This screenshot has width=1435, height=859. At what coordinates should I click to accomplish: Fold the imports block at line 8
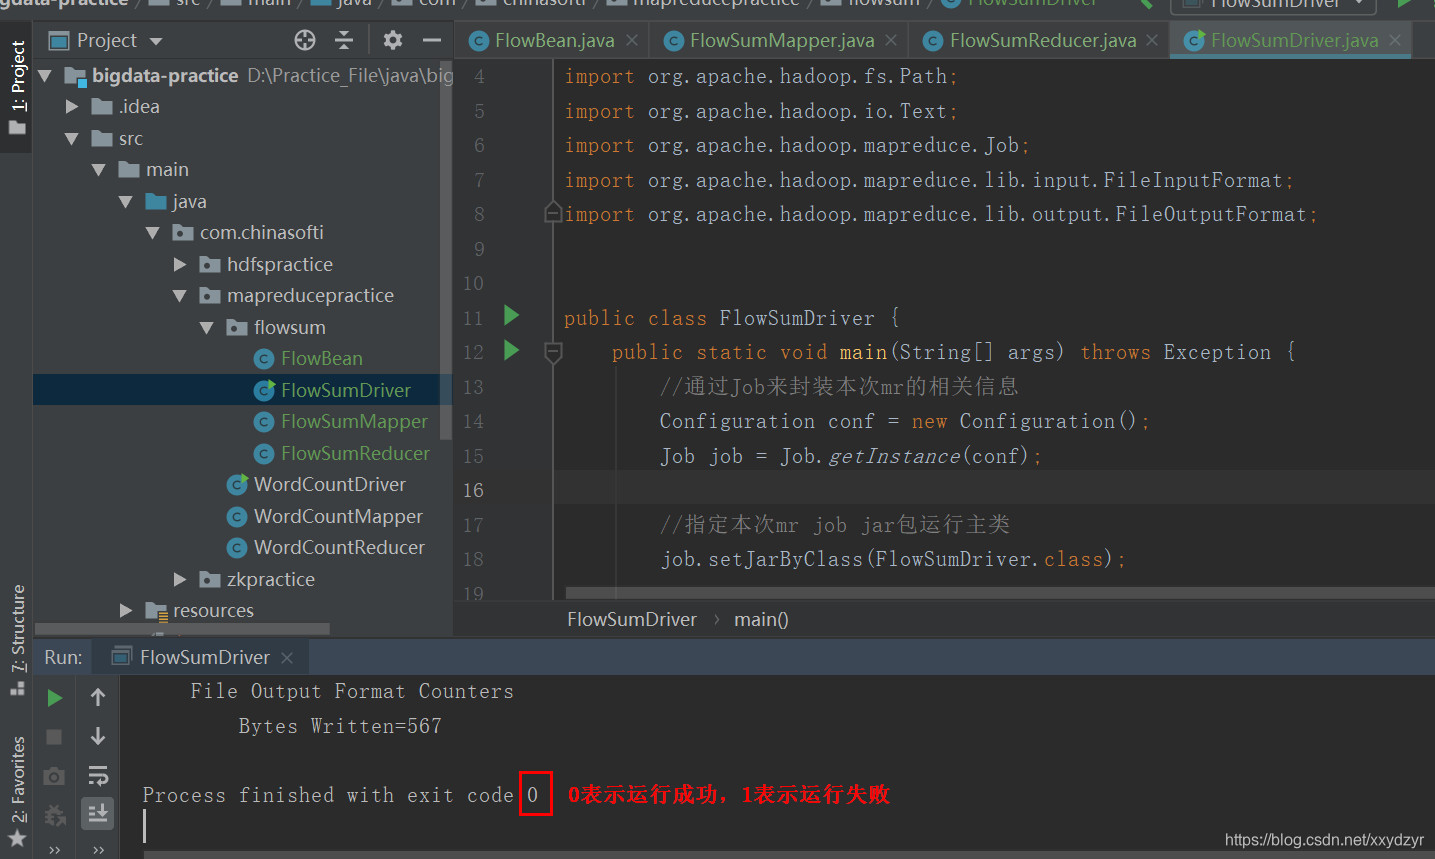[552, 213]
